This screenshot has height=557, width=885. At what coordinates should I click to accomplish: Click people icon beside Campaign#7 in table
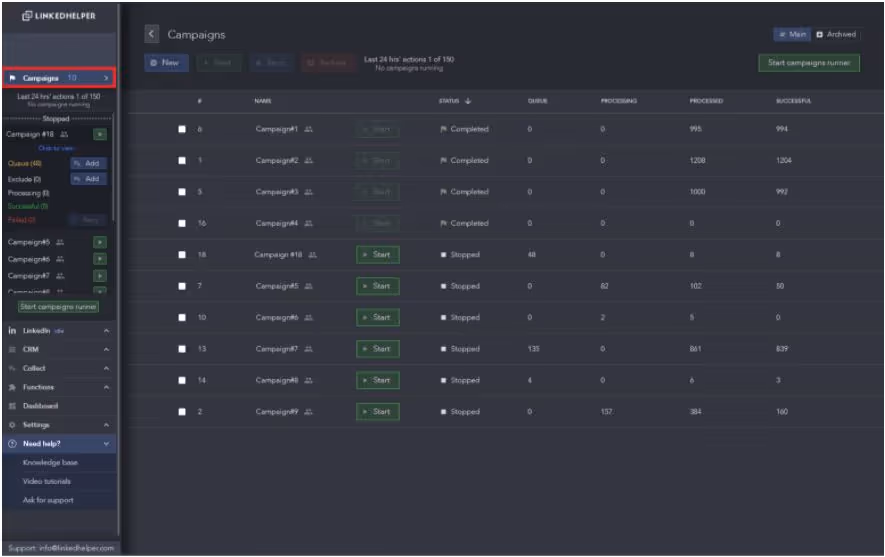[x=308, y=349]
